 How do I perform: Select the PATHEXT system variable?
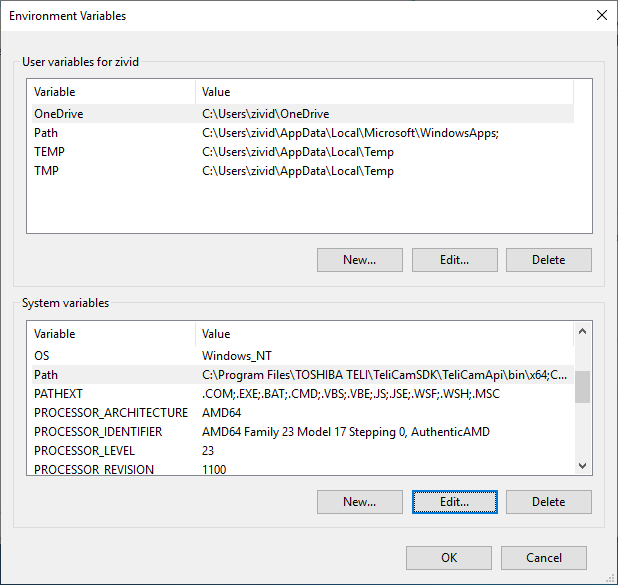point(58,394)
